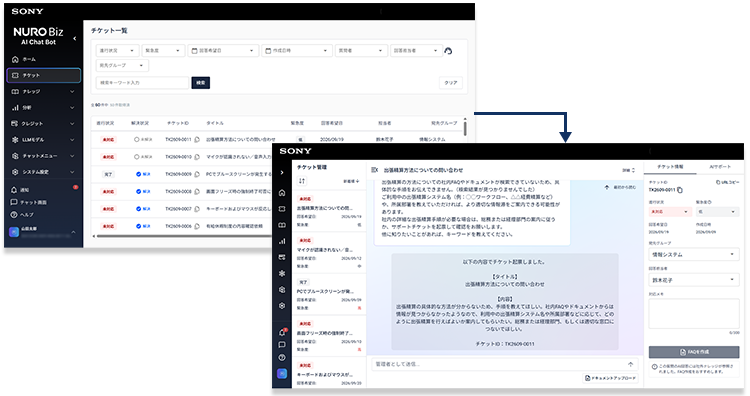Viewport: 750px width, 396px height.
Task: Click the FAQを作成 button
Action: pyautogui.click(x=694, y=352)
